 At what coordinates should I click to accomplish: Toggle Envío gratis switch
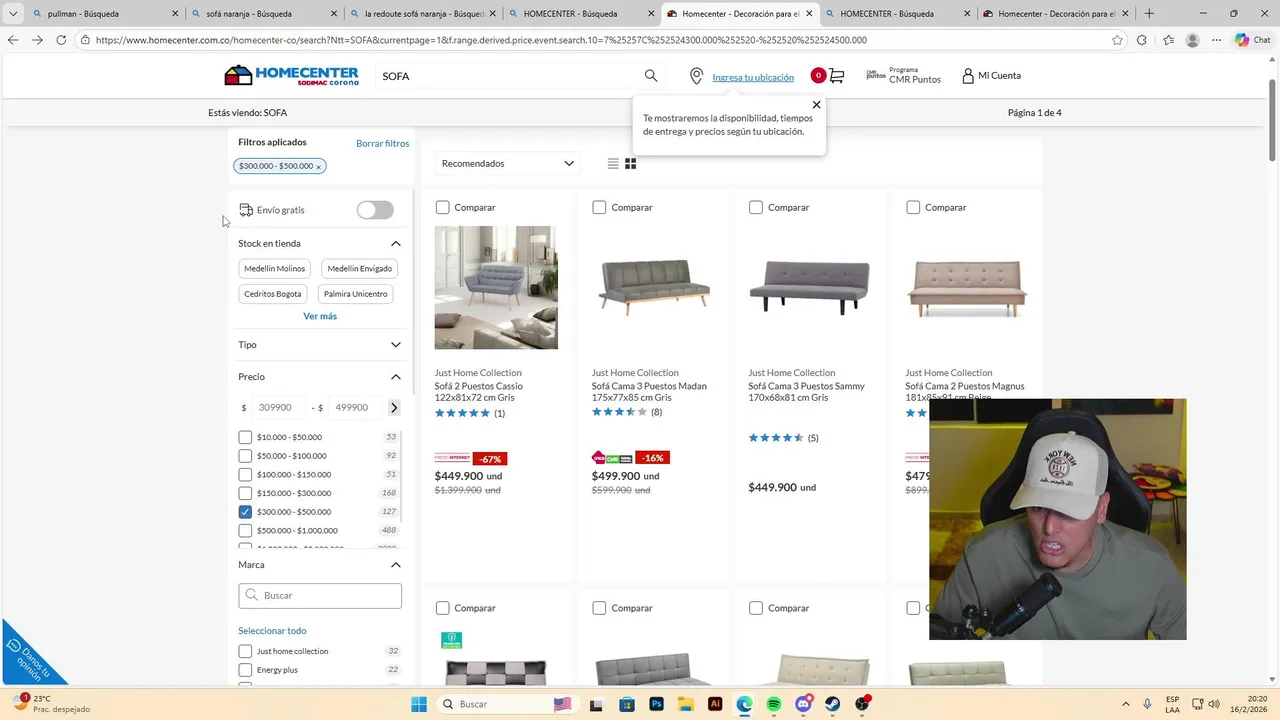point(375,210)
